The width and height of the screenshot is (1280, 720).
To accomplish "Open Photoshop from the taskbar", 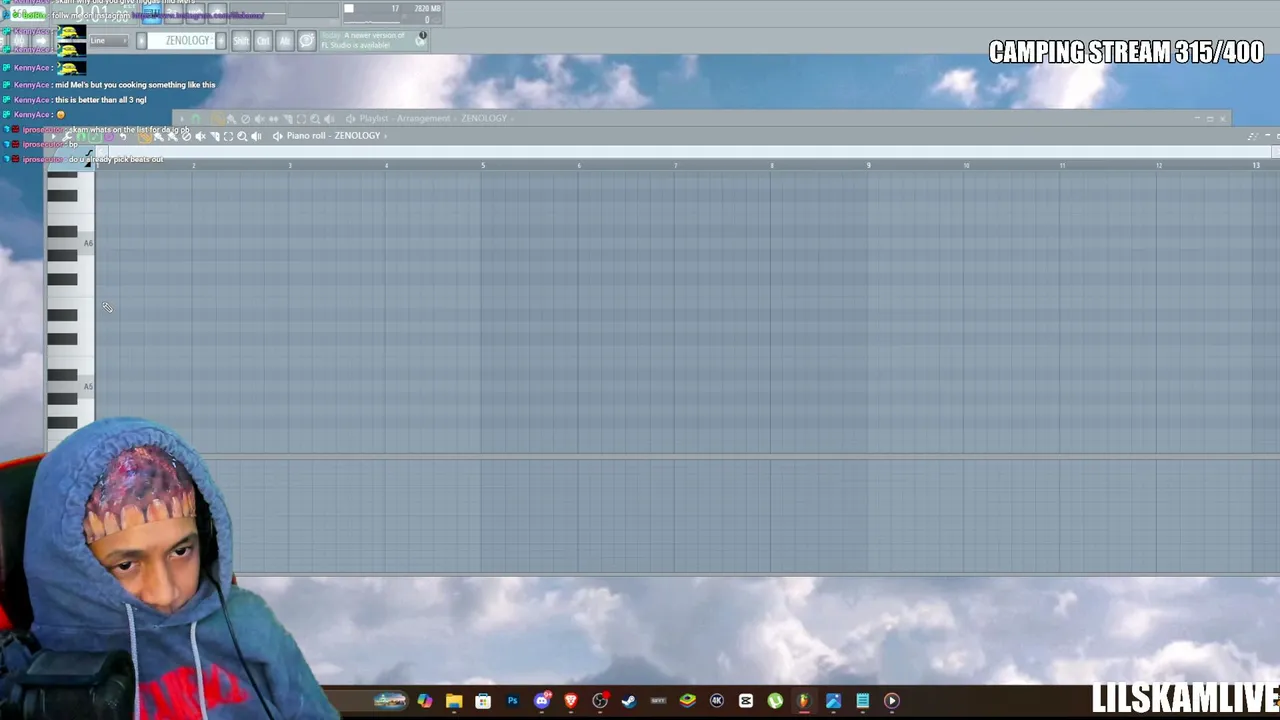I will tap(513, 700).
